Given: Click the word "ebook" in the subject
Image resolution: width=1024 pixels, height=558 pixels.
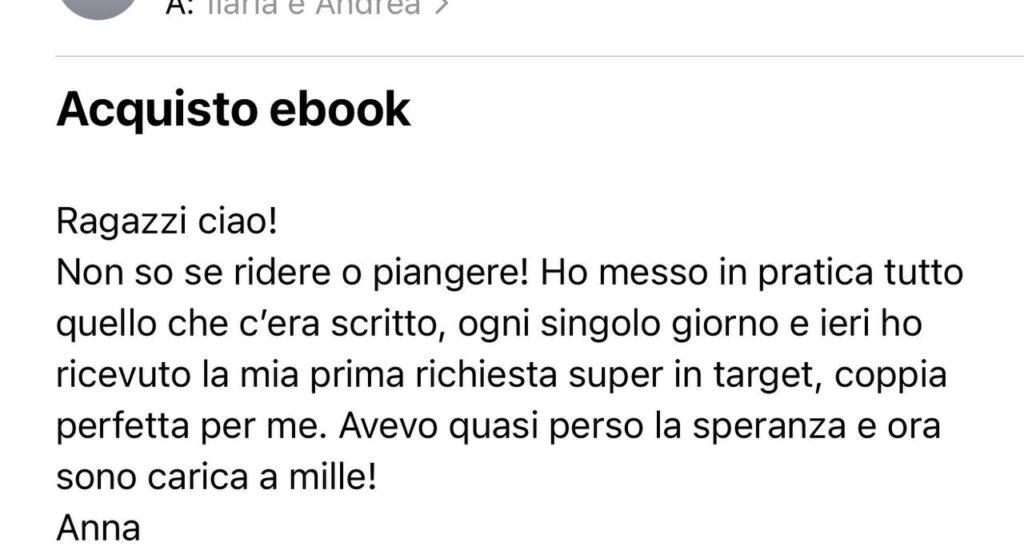Looking at the screenshot, I should (x=340, y=108).
